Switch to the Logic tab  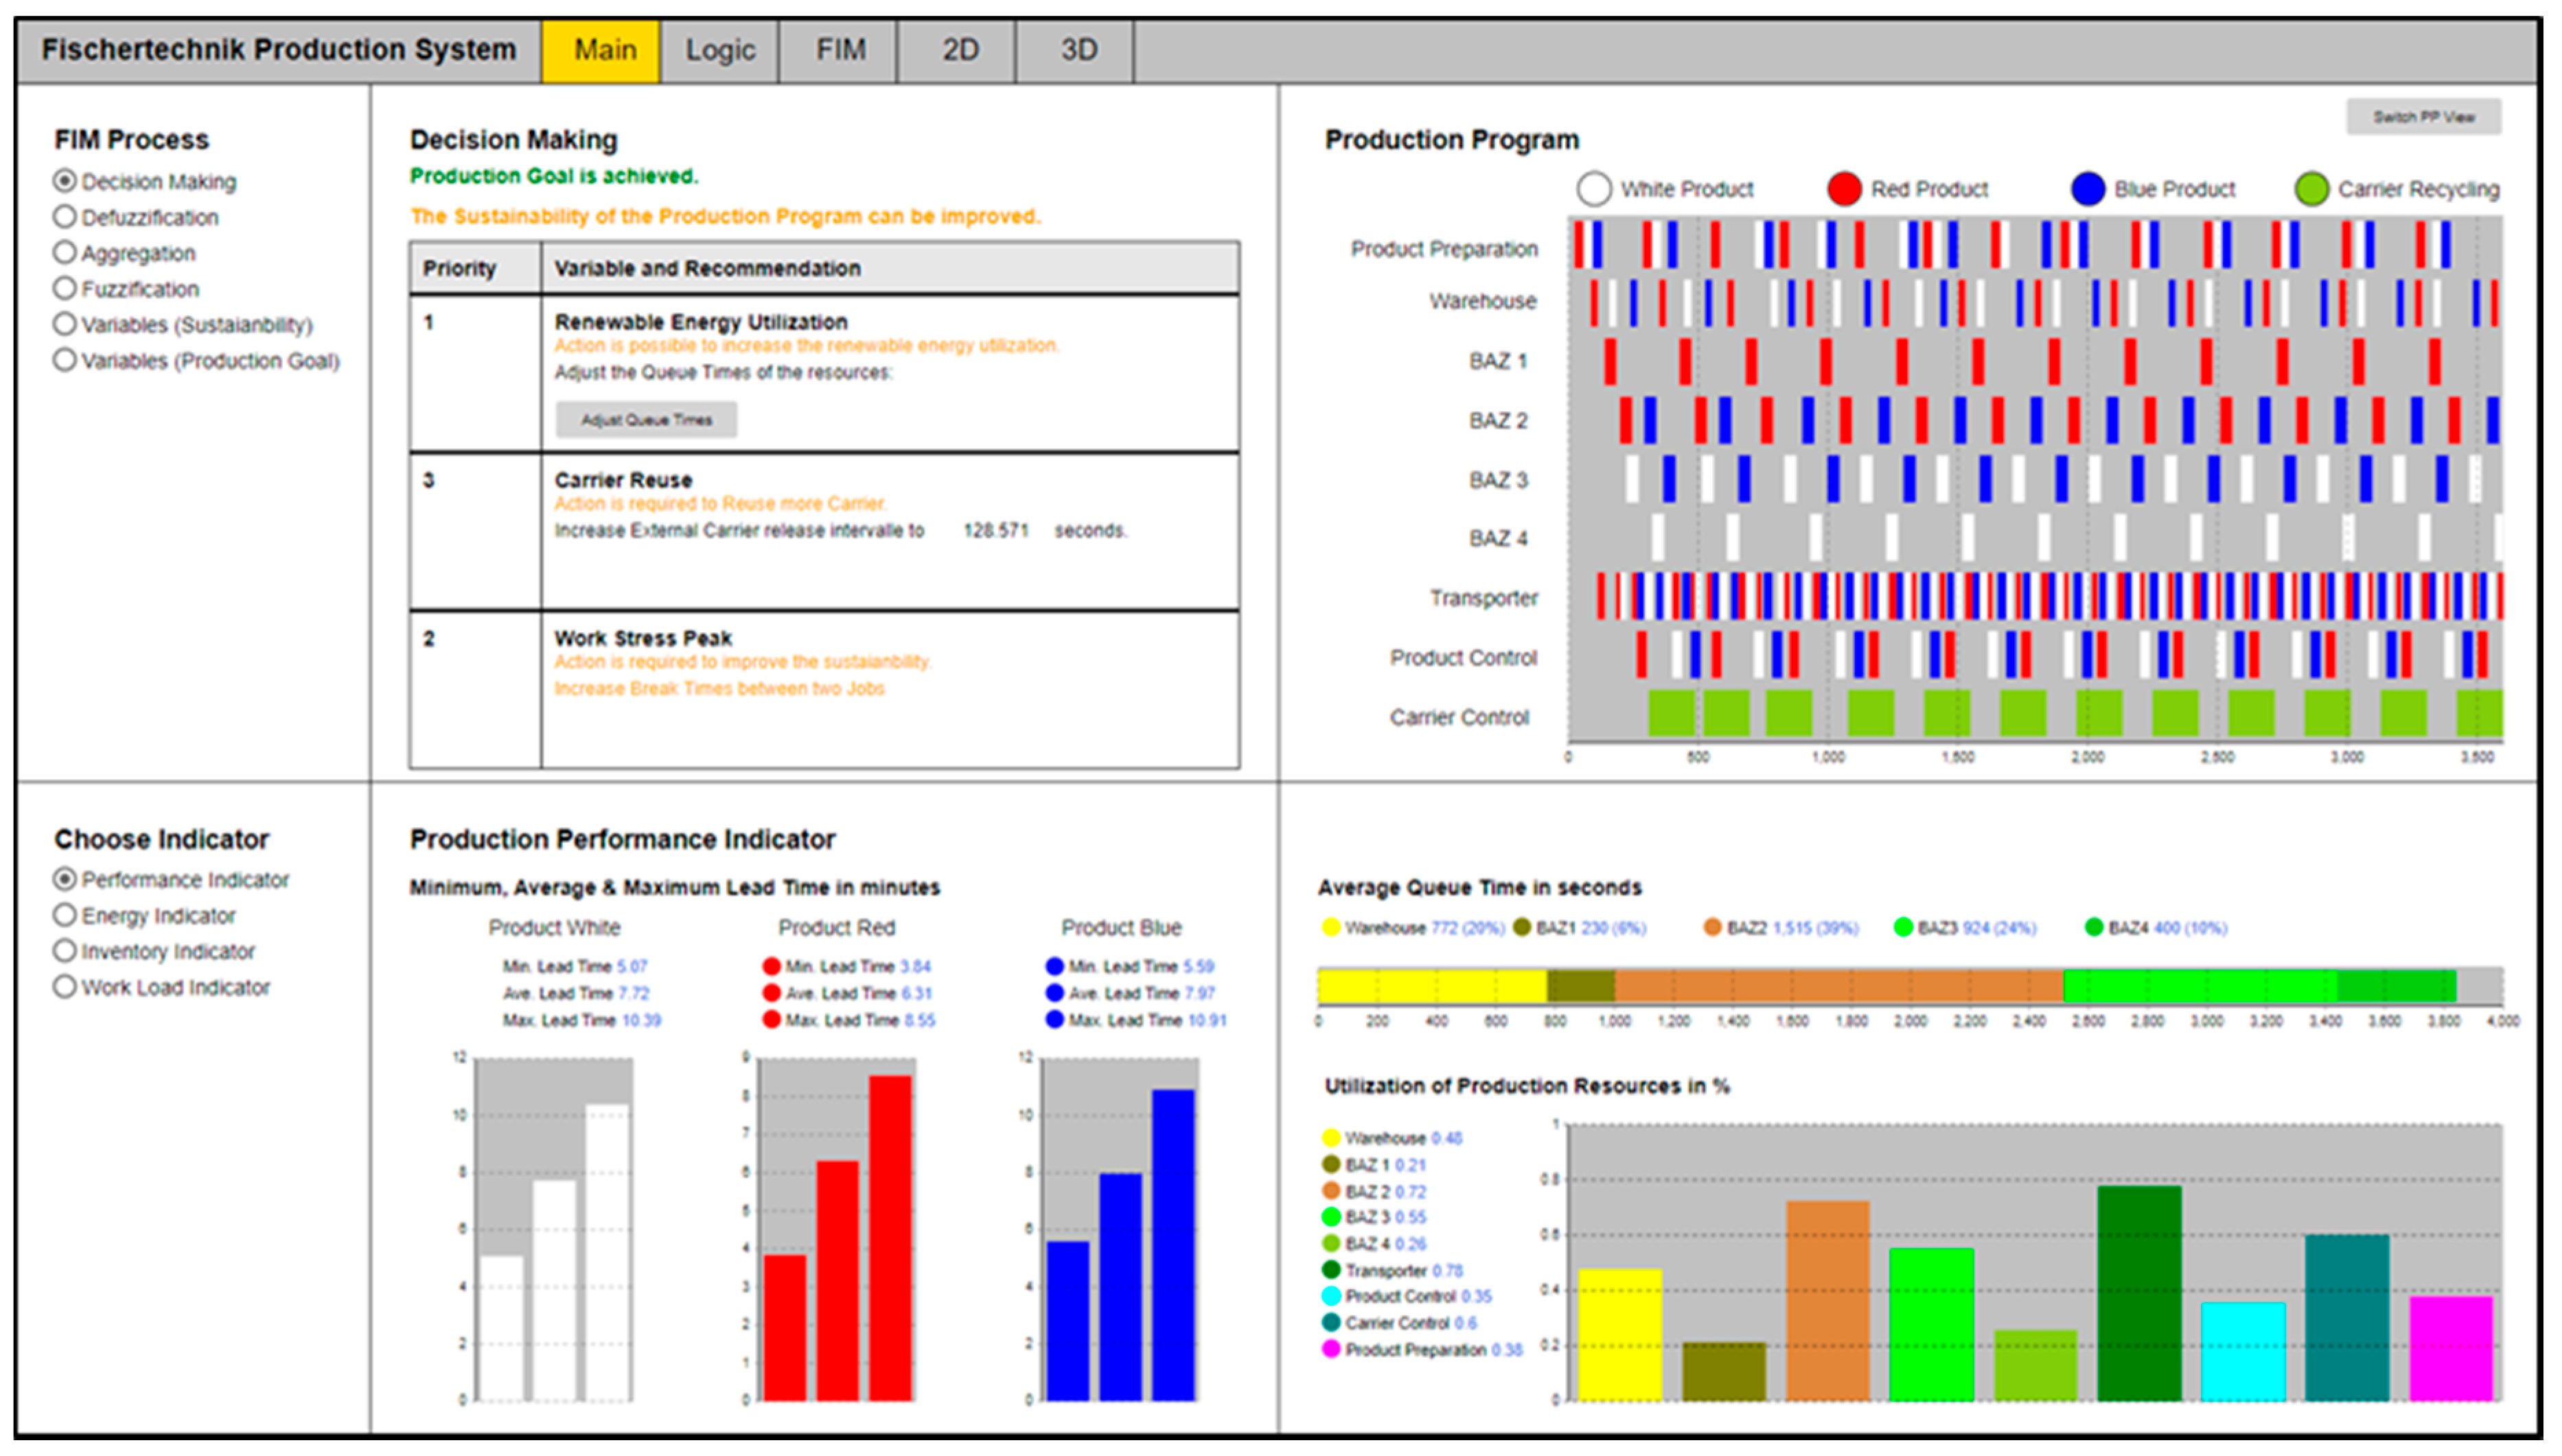click(719, 50)
